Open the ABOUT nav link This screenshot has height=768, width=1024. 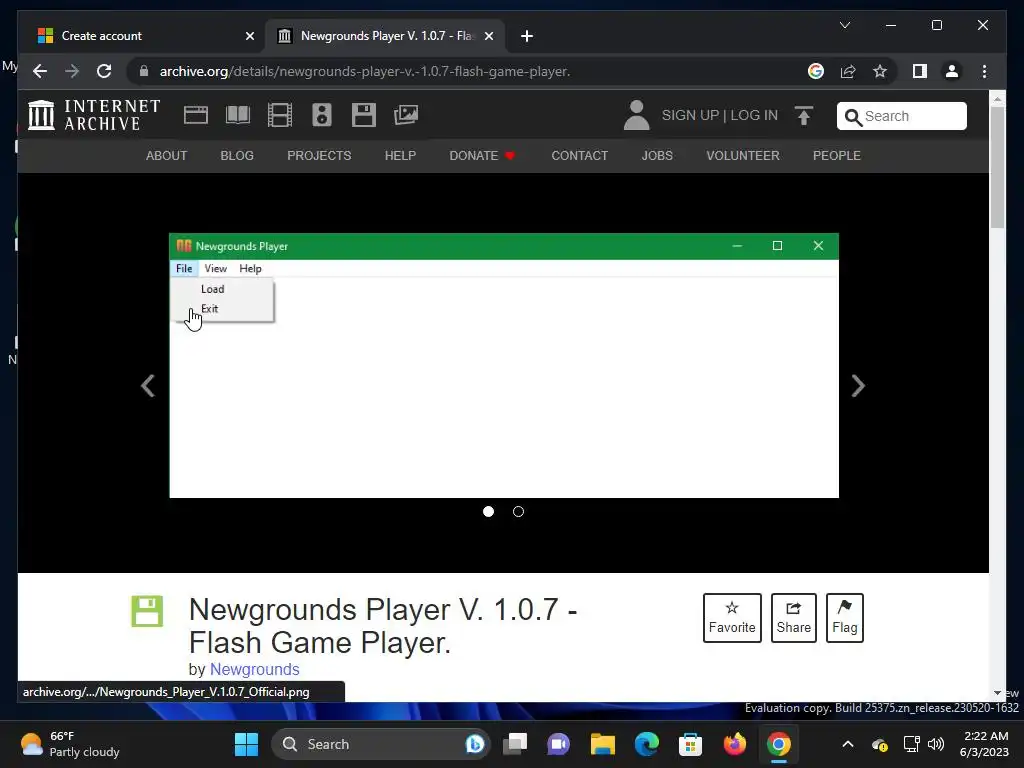pos(167,155)
